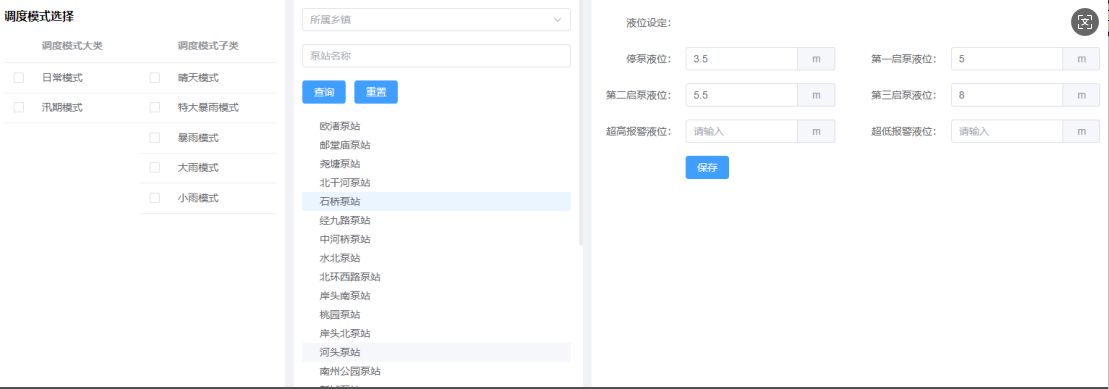Image resolution: width=1109 pixels, height=389 pixels.
Task: Select 欧渚泵站 in the station list
Action: pos(436,127)
